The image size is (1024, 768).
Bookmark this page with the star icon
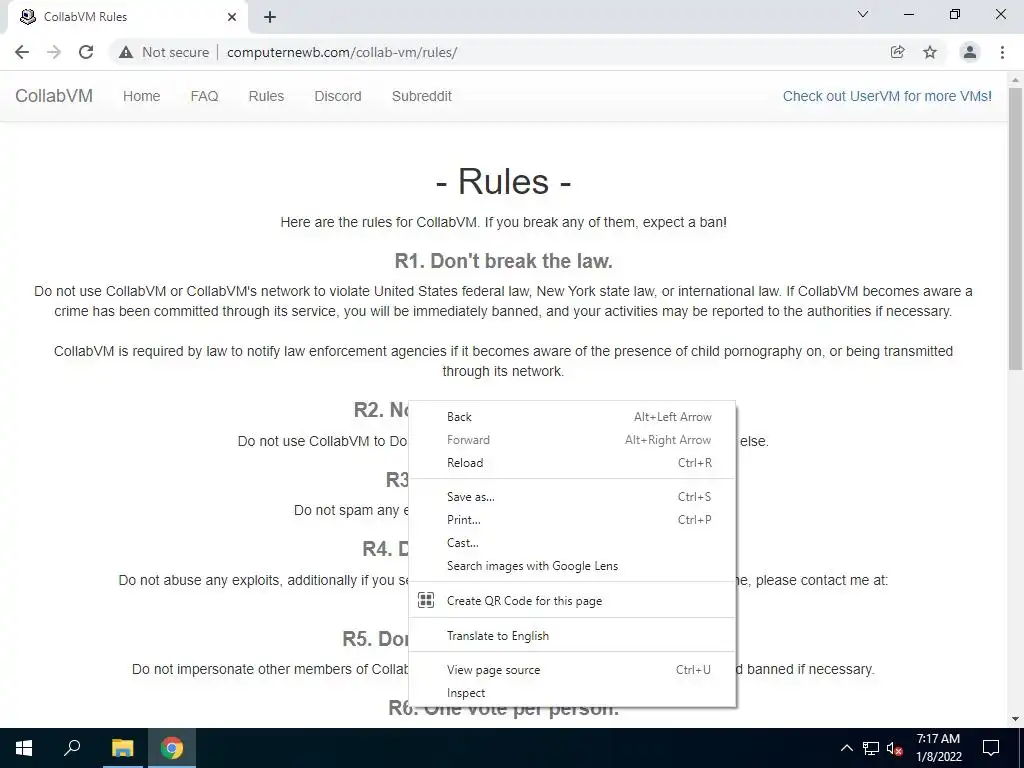(x=930, y=52)
